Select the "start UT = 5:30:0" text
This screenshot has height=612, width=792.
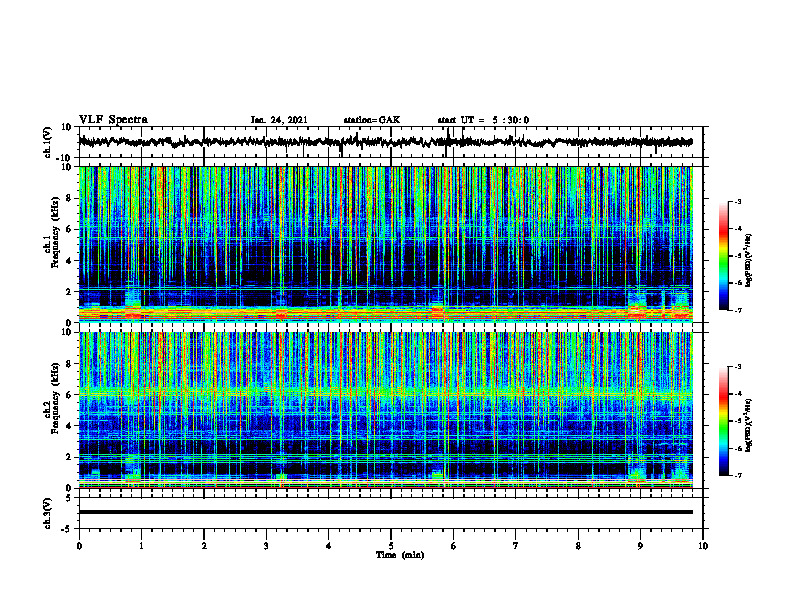(x=483, y=120)
